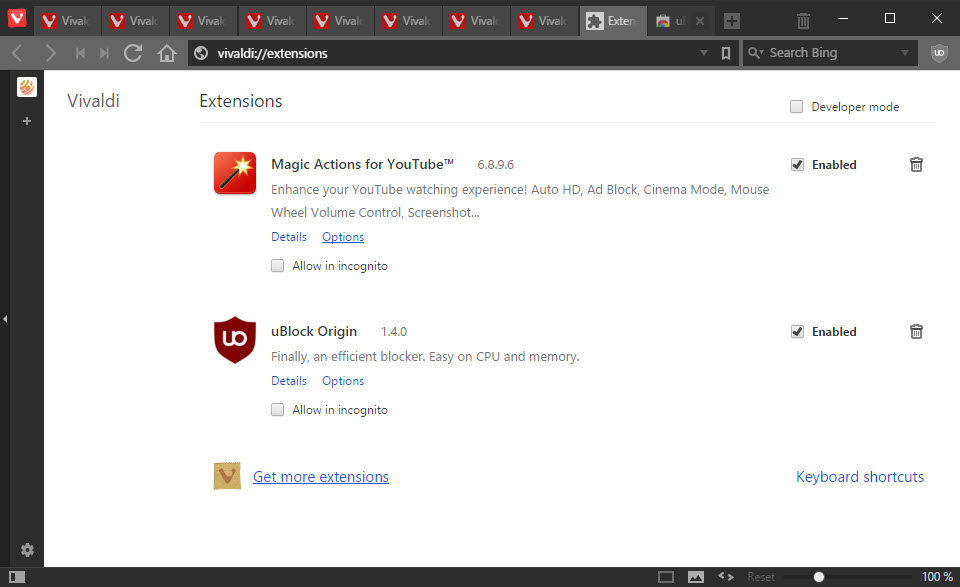960x587 pixels.
Task: Open Options for Magic Actions for YouTube
Action: pyautogui.click(x=343, y=237)
